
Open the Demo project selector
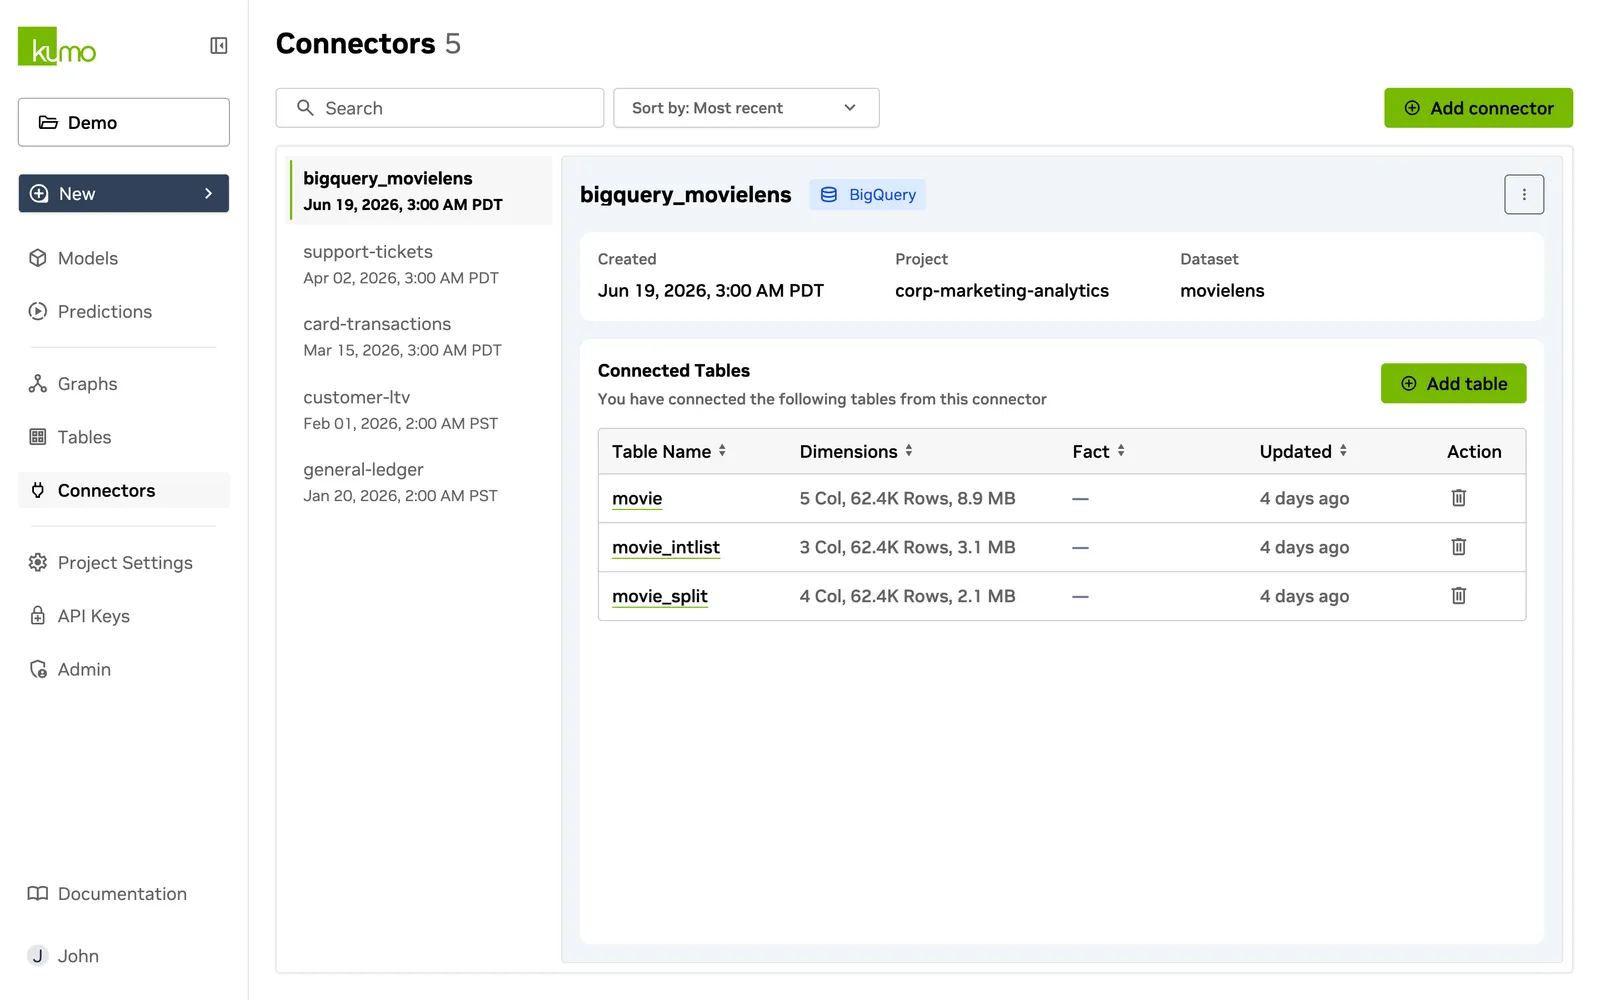coord(124,122)
